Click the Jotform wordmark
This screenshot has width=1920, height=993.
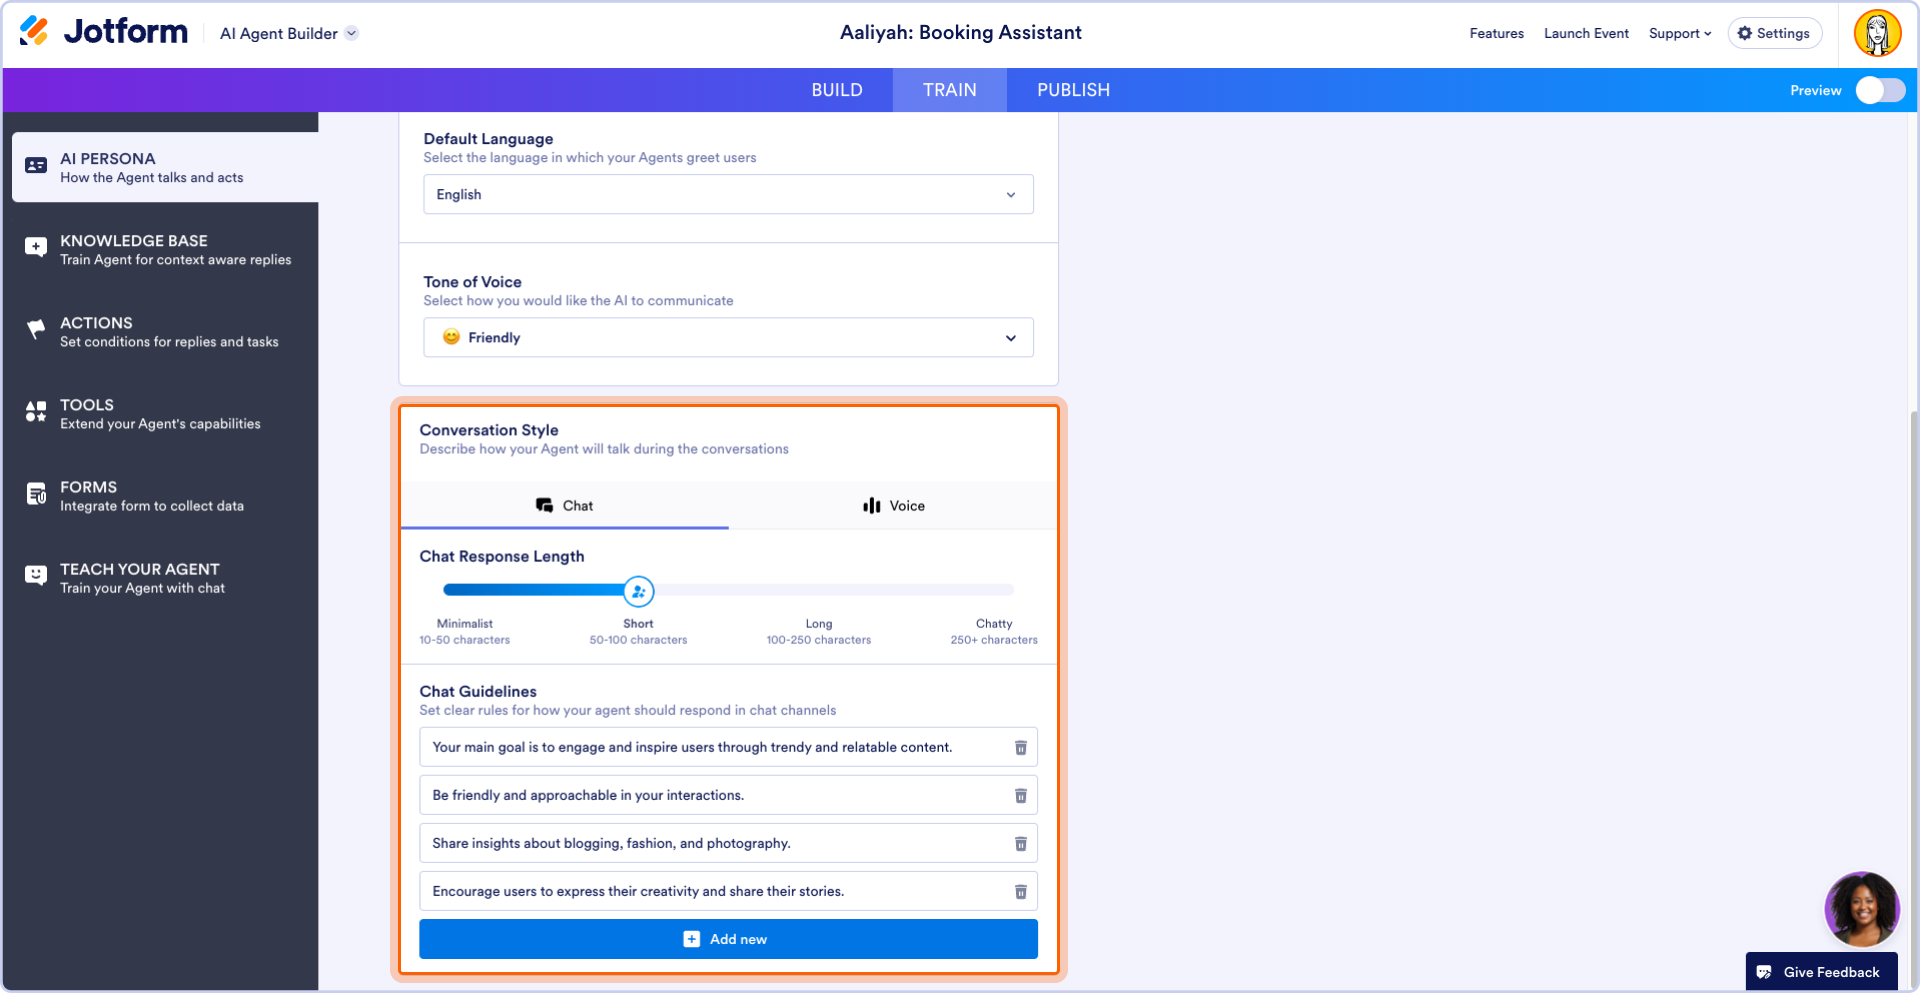(126, 32)
